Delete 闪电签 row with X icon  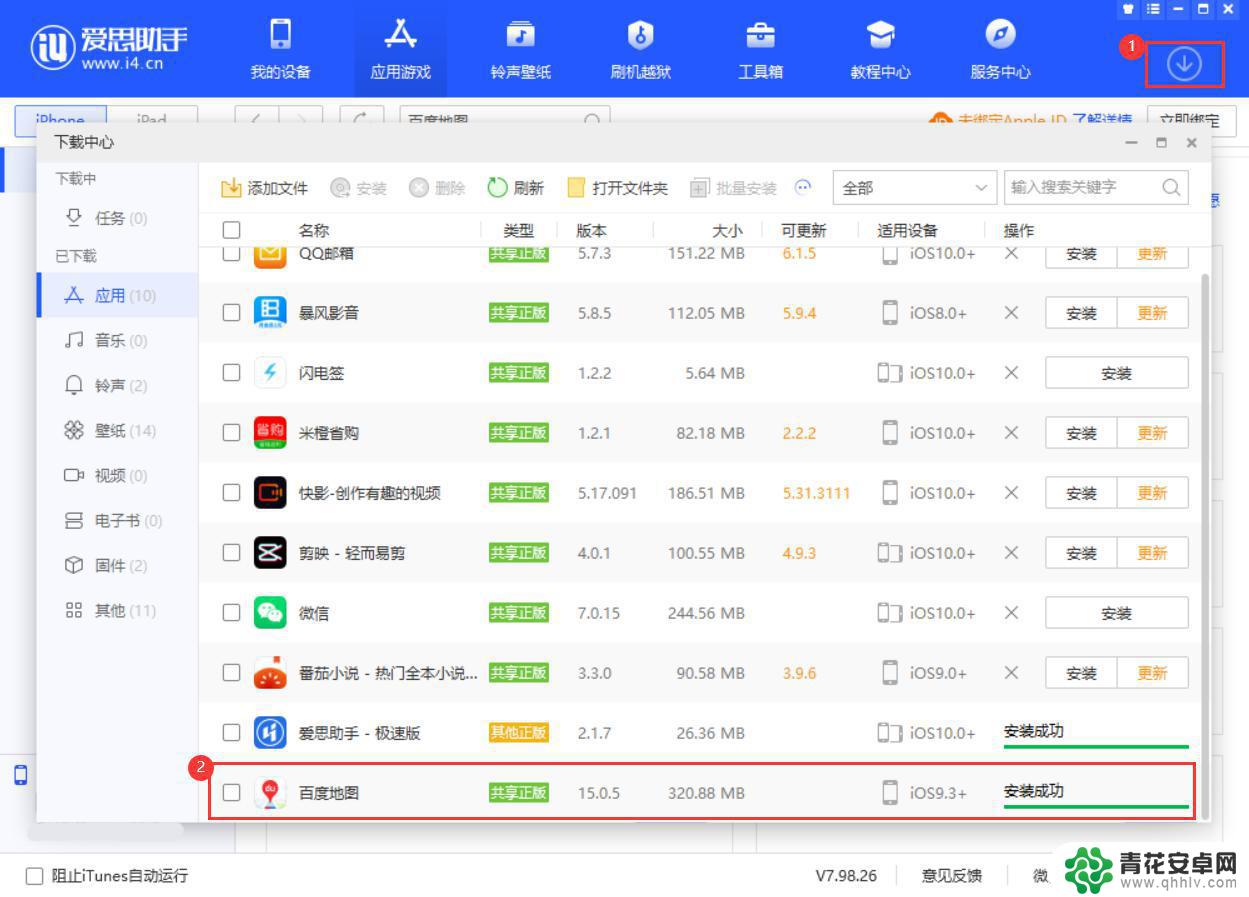tap(1011, 373)
